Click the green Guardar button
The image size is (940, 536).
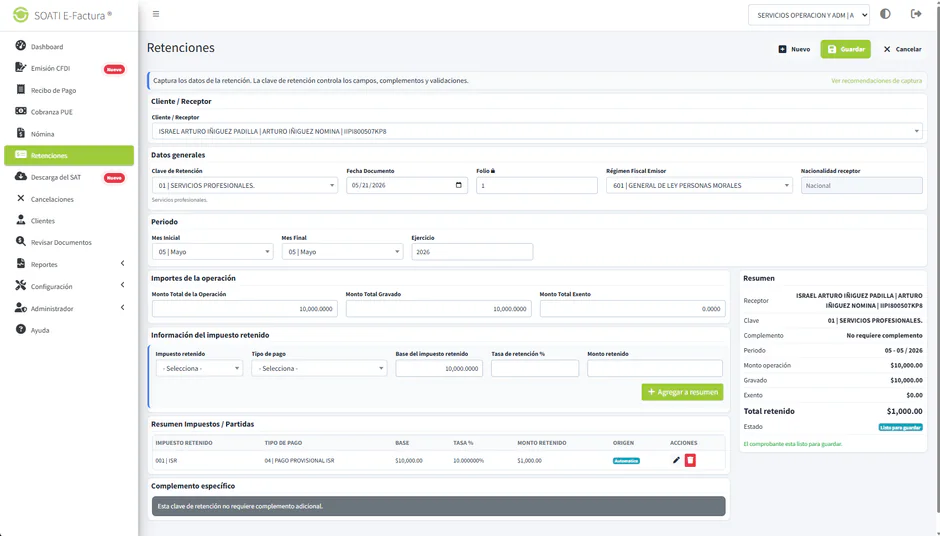(x=845, y=49)
